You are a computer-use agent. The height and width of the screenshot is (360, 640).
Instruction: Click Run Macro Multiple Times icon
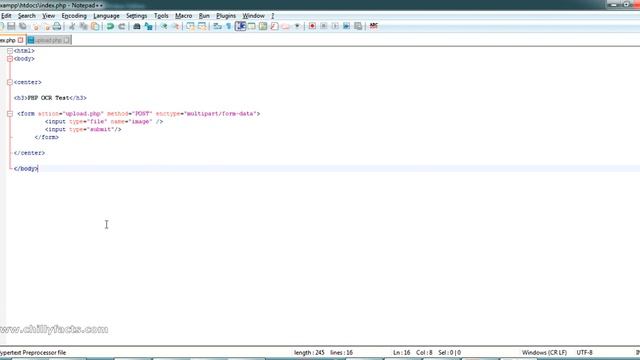[x=347, y=26]
